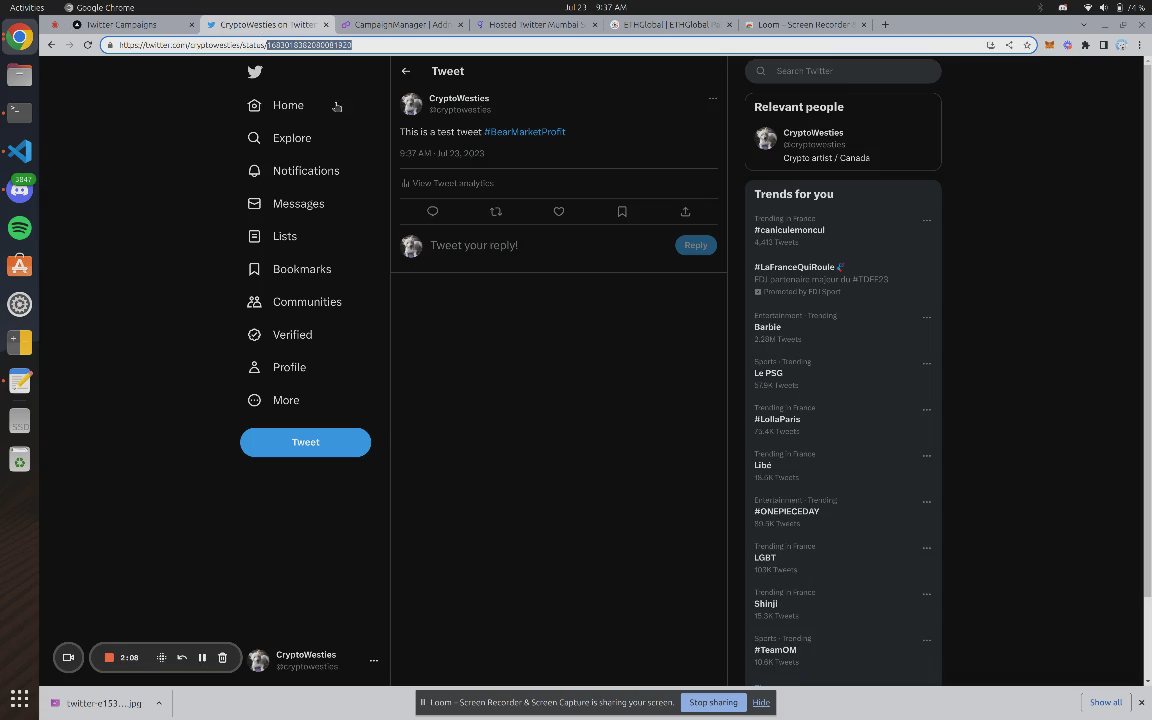Open account menu dots beside CryptoWesties
1152x720 pixels.
coord(374,660)
